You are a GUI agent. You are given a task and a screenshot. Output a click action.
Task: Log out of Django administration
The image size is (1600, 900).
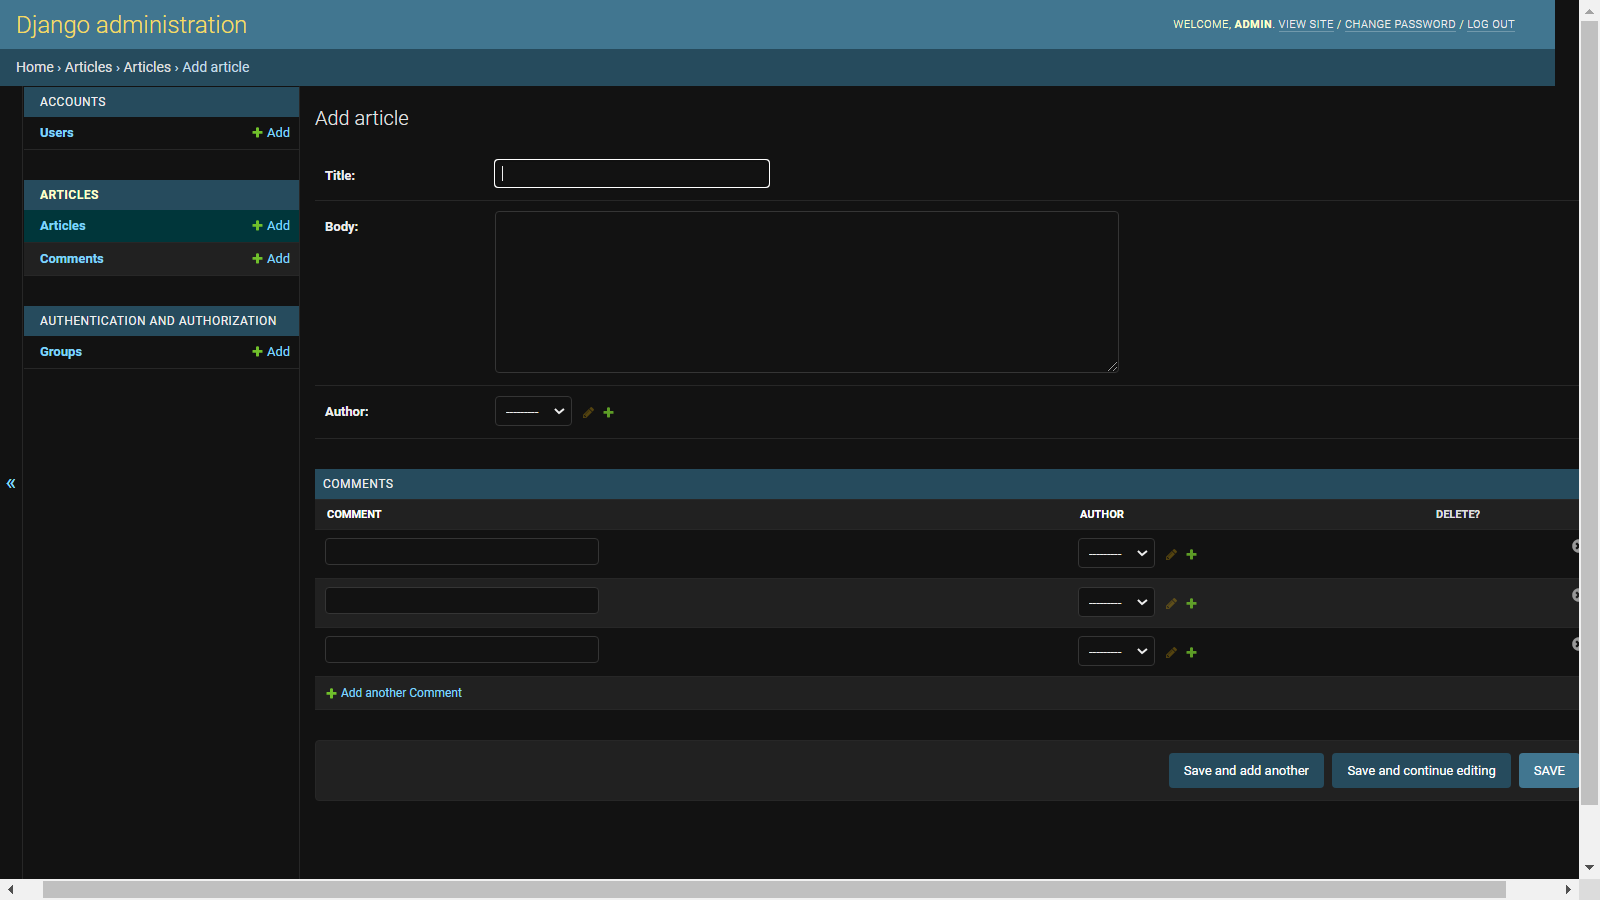coord(1490,24)
